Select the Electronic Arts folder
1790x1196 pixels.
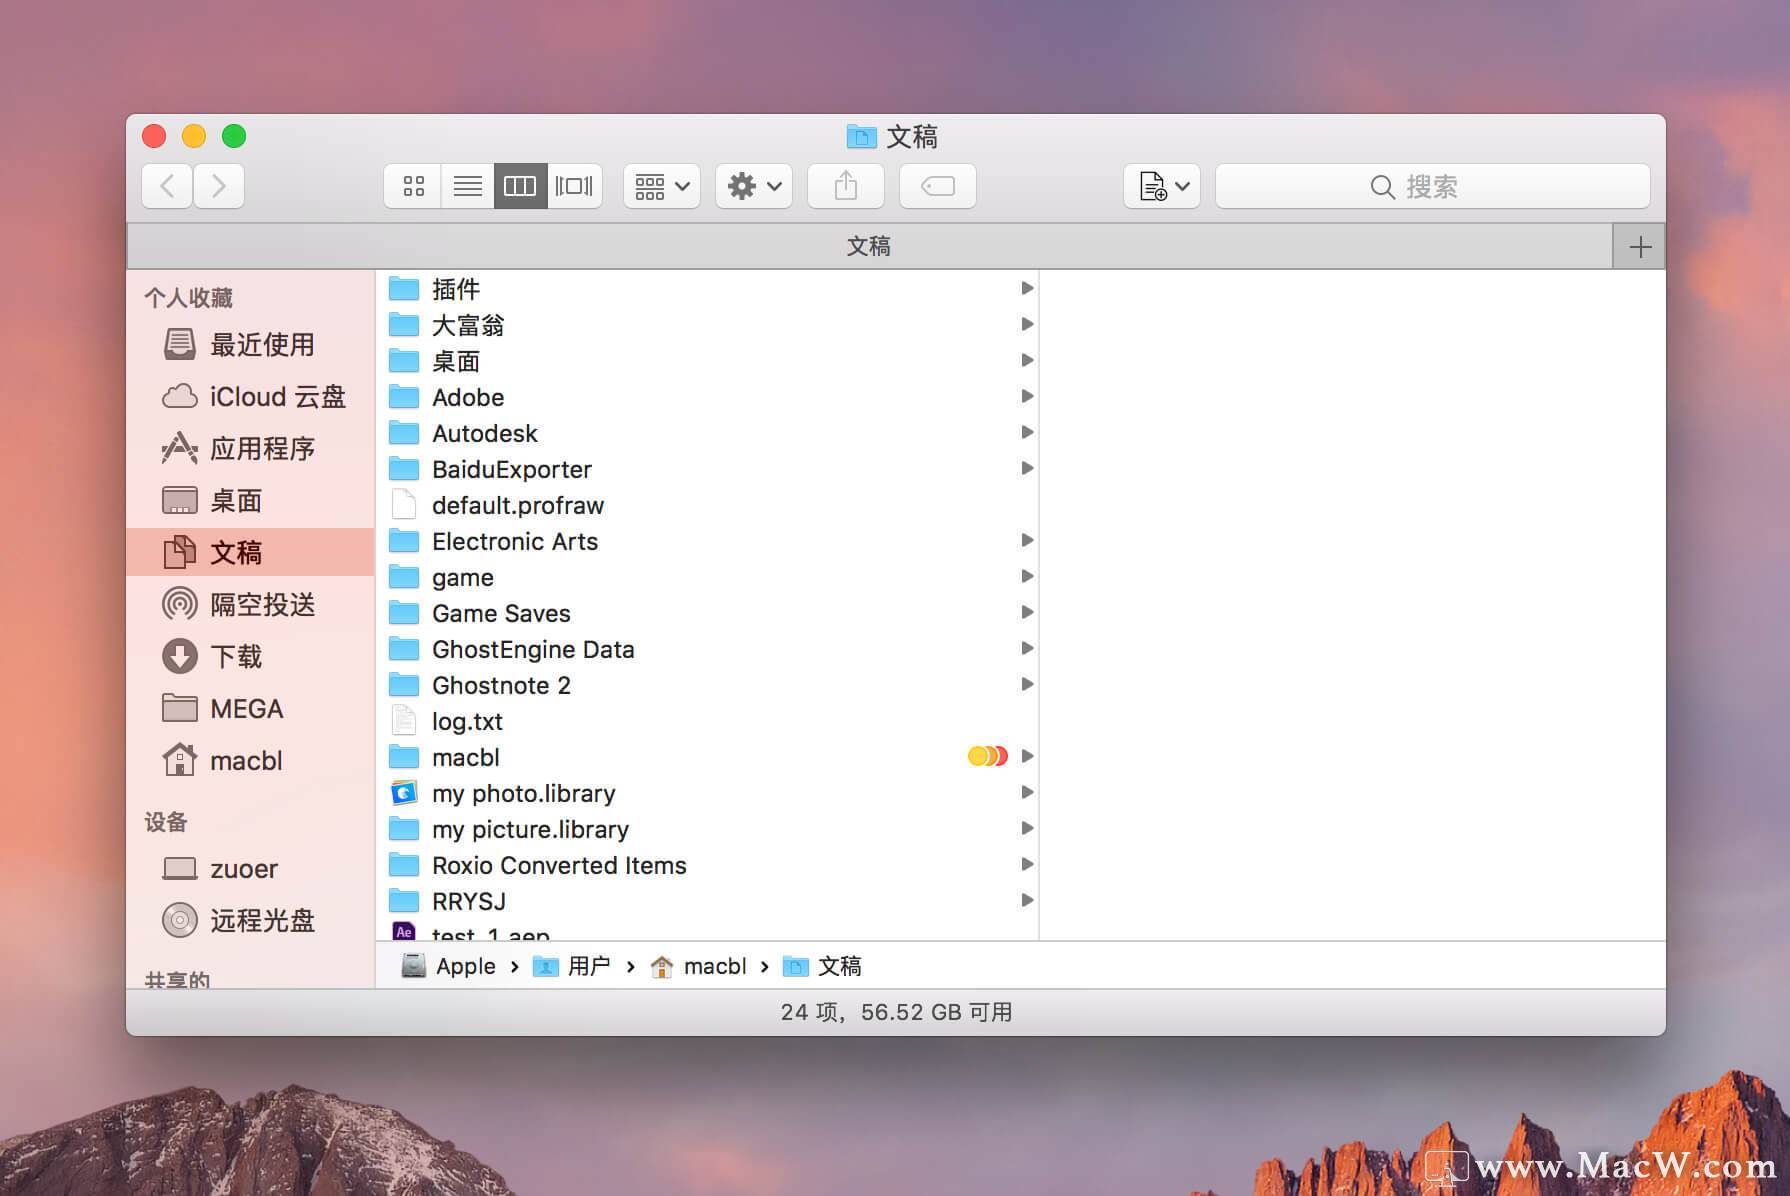(708, 541)
